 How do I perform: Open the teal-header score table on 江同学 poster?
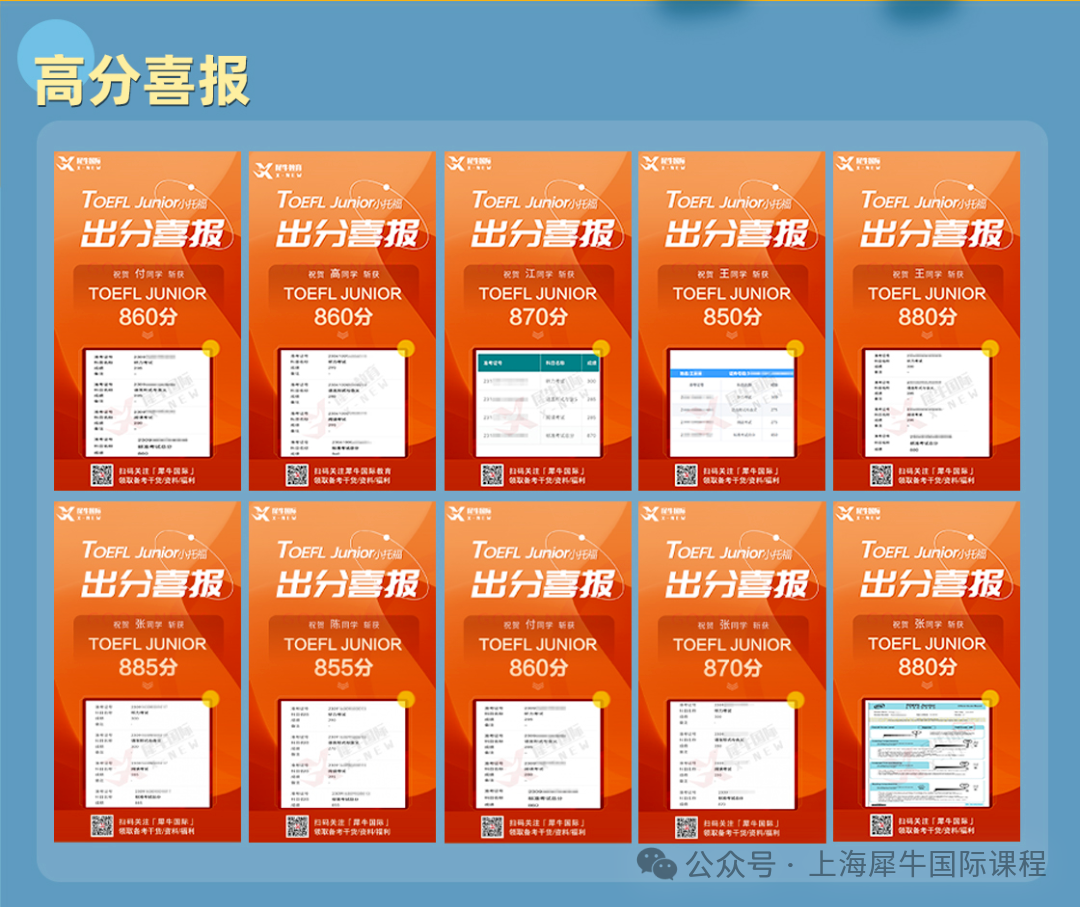[x=537, y=403]
